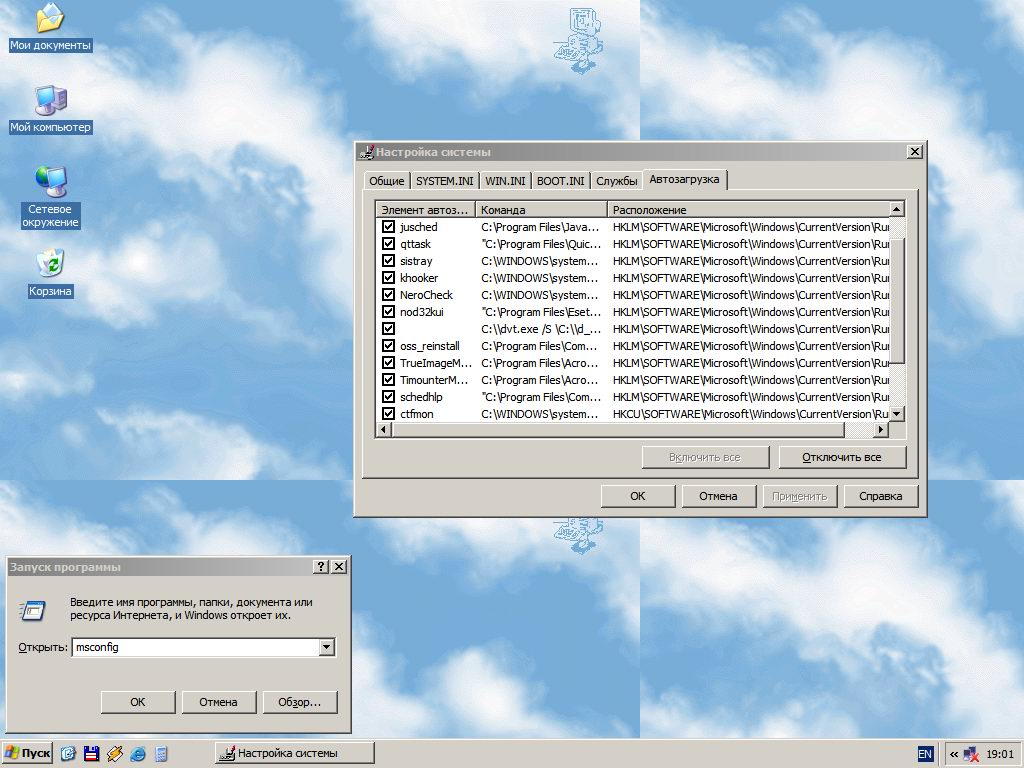This screenshot has width=1024, height=768.
Task: Uncheck the schedhlp startup item
Action: (x=389, y=396)
